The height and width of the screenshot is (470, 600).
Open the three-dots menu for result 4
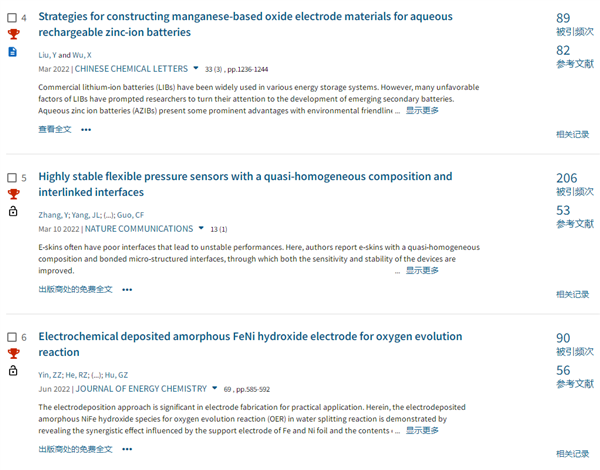[86, 130]
